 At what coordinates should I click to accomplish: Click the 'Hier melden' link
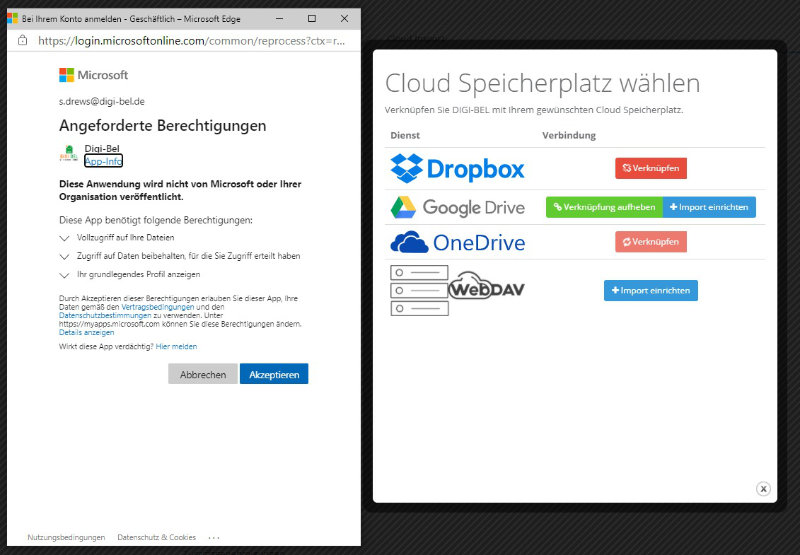(x=176, y=346)
